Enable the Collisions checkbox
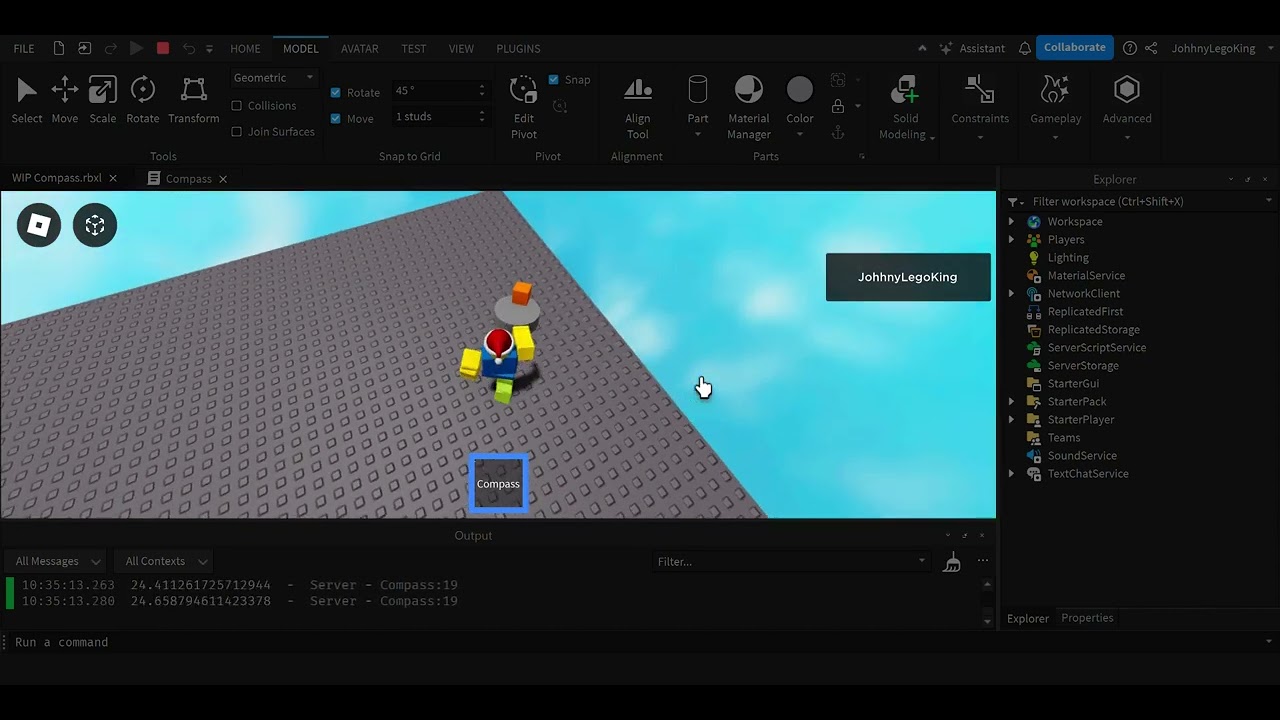 [x=237, y=106]
